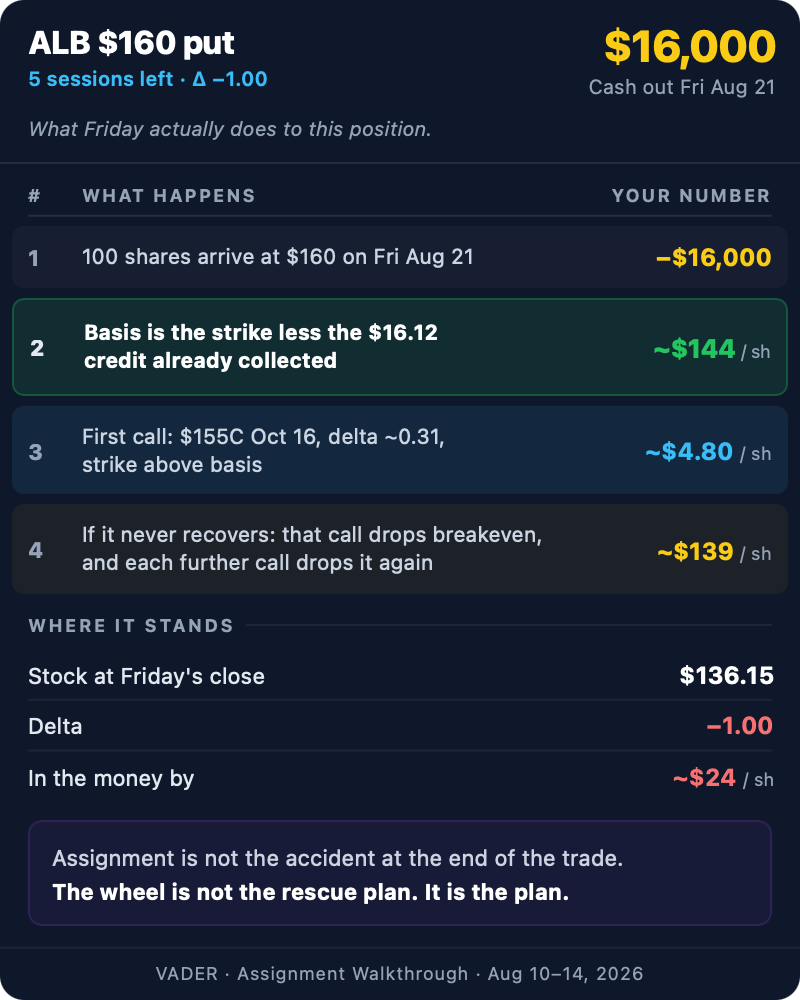
Task: Select the 5 sessions left delta label
Action: [x=148, y=79]
